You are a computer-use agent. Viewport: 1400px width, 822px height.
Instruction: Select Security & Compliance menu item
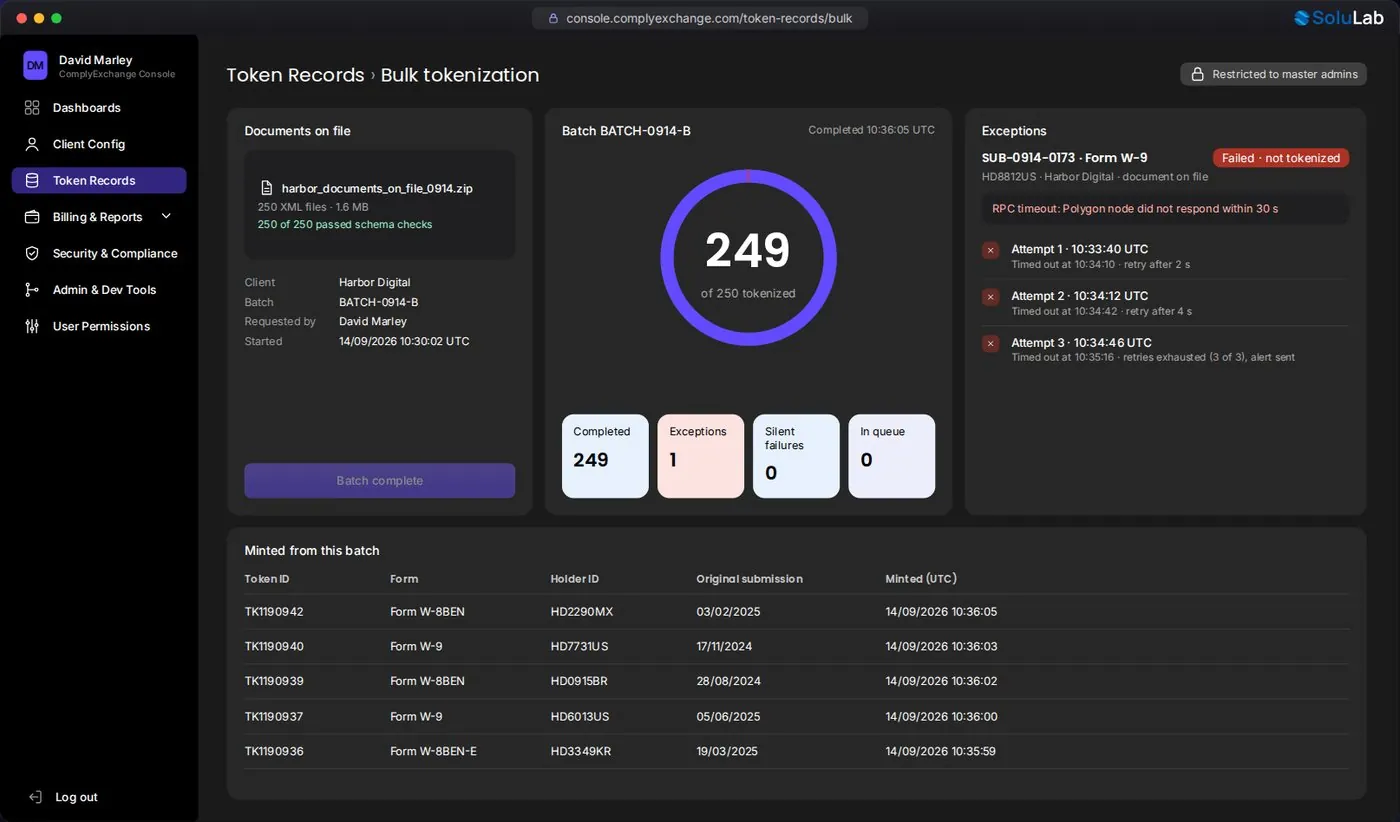pos(99,254)
